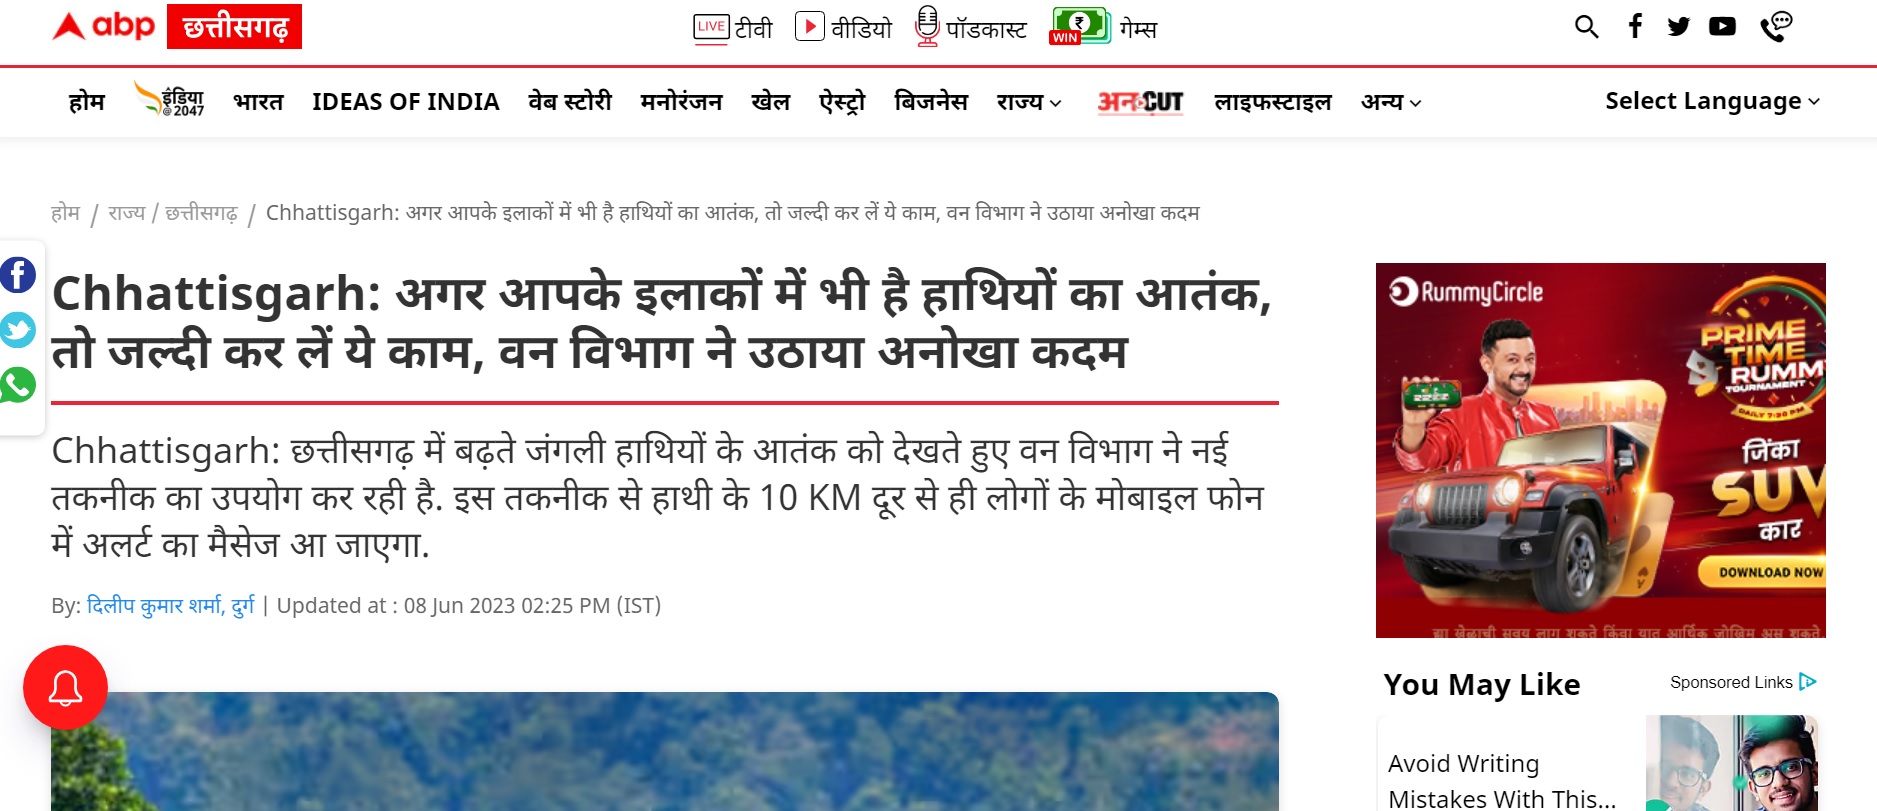Click DOWNLOAD NOW in the RummyCircle ad
Viewport: 1877px width, 811px height.
(1765, 572)
